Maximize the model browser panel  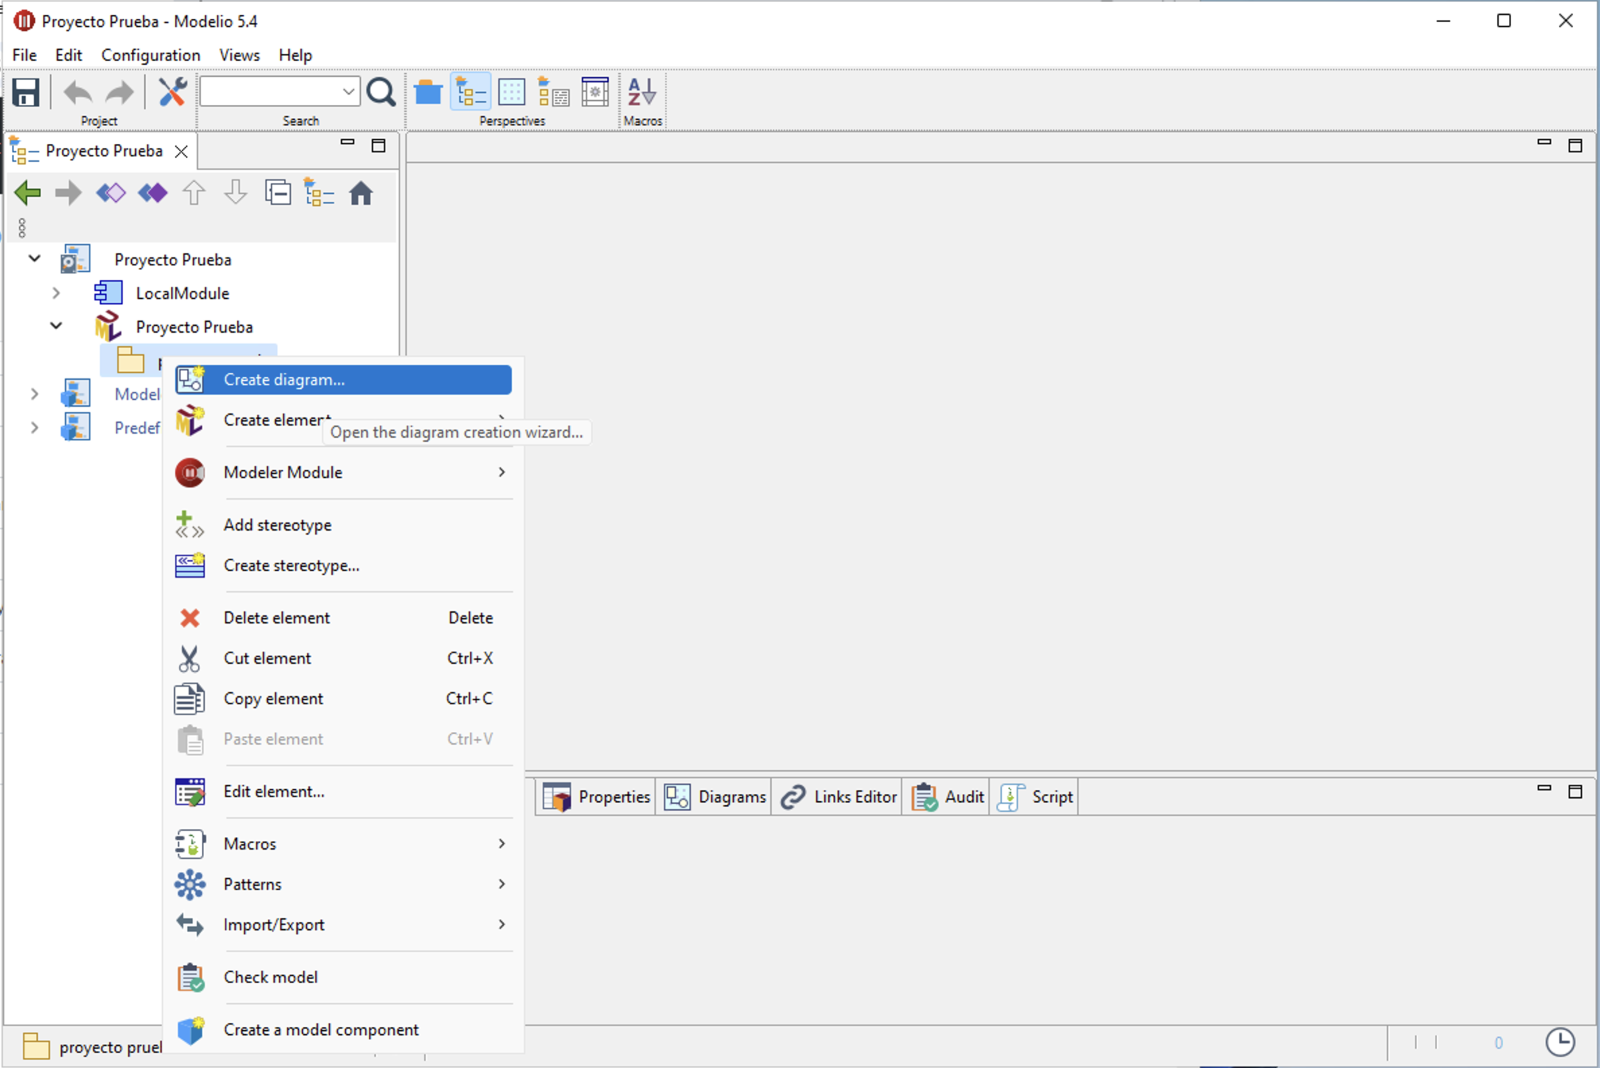coord(378,145)
